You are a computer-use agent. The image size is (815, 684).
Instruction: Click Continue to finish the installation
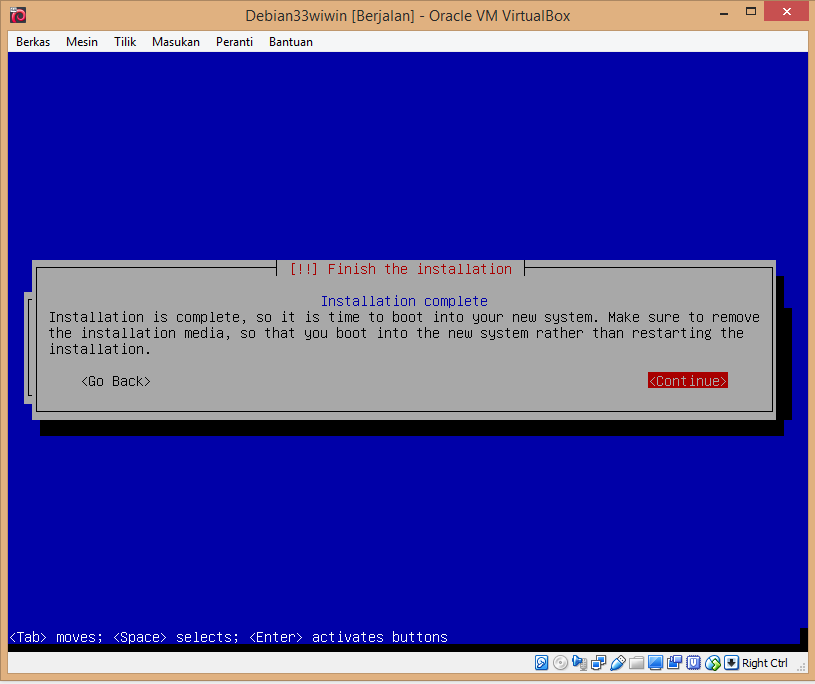coord(687,380)
